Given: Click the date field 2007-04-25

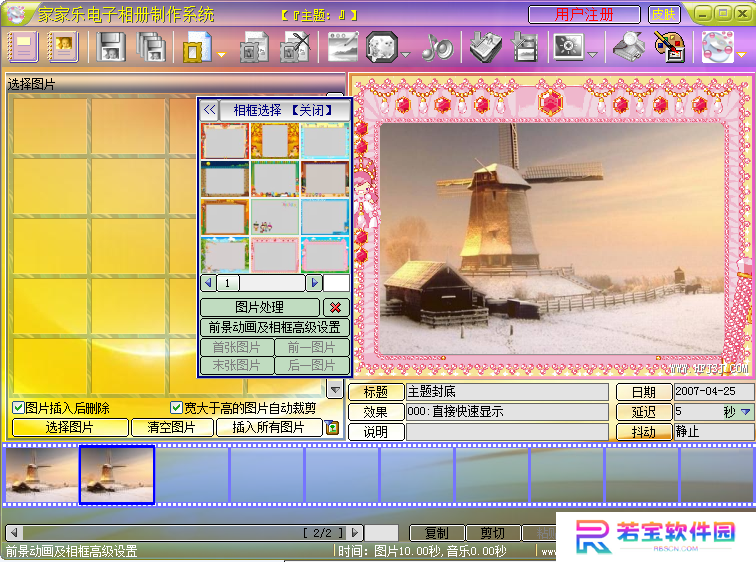Looking at the screenshot, I should [x=714, y=392].
